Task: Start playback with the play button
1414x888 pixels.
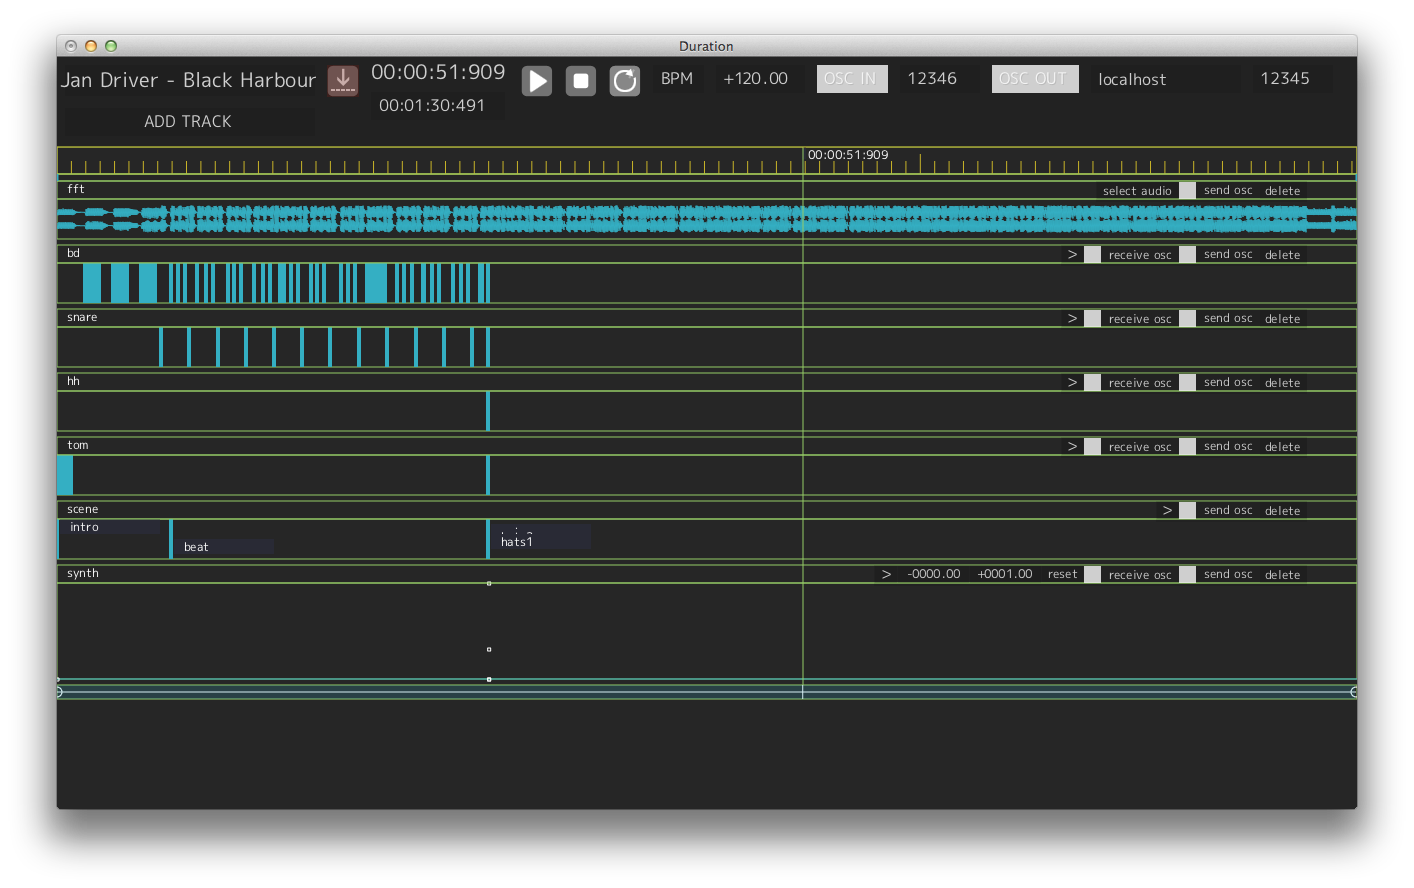Action: pos(537,81)
